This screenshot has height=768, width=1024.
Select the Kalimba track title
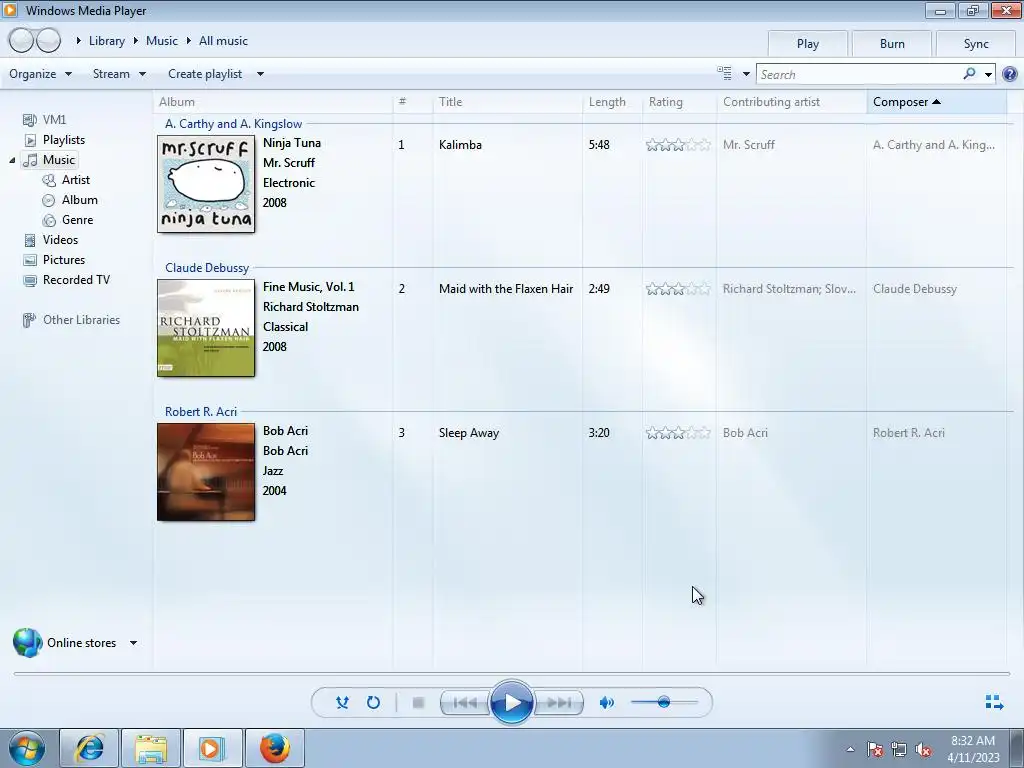click(460, 145)
